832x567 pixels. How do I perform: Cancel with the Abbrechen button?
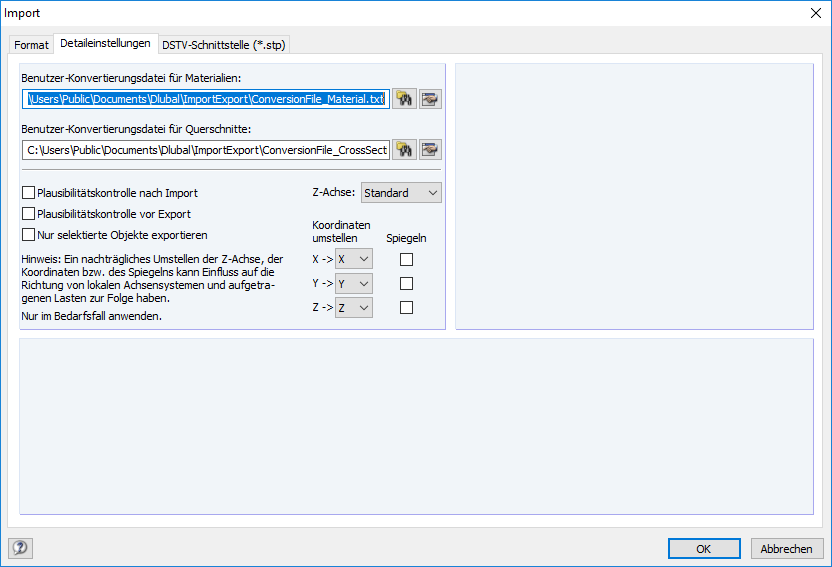click(787, 549)
